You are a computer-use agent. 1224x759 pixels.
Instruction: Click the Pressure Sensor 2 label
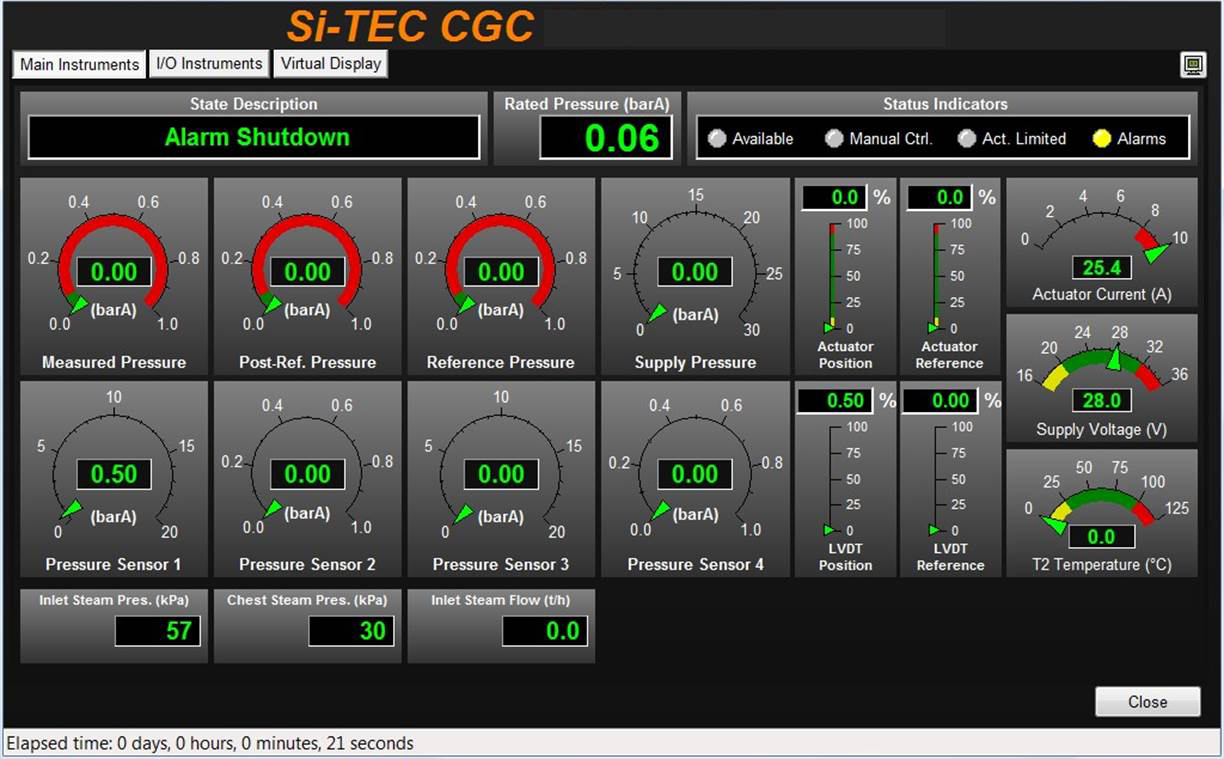(307, 564)
